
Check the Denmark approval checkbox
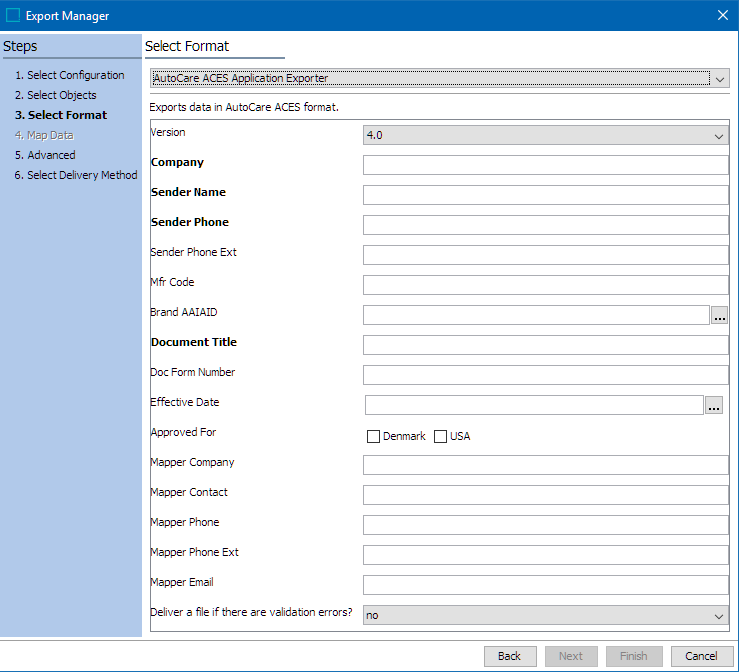(373, 436)
